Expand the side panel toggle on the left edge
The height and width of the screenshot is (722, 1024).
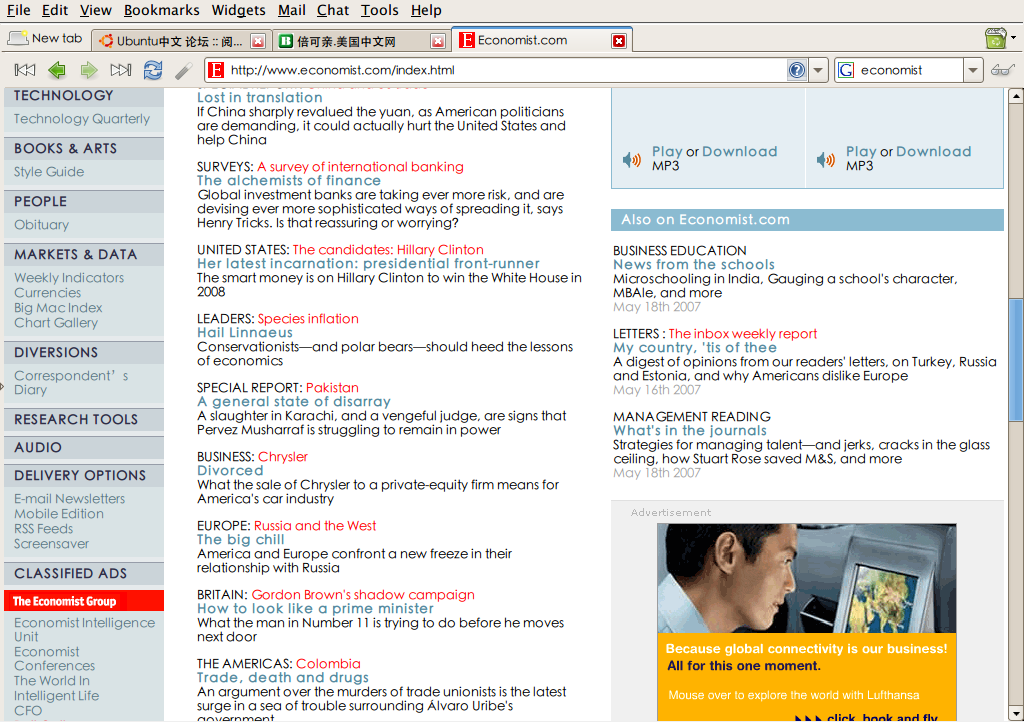pyautogui.click(x=2, y=387)
